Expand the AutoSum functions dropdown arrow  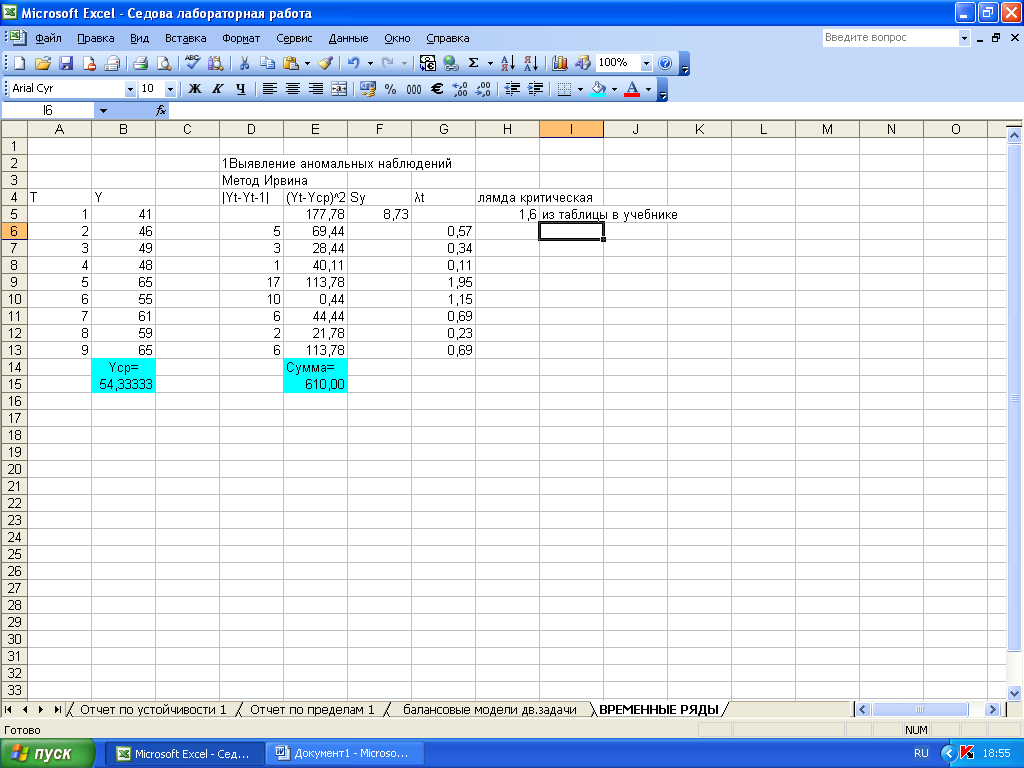490,63
